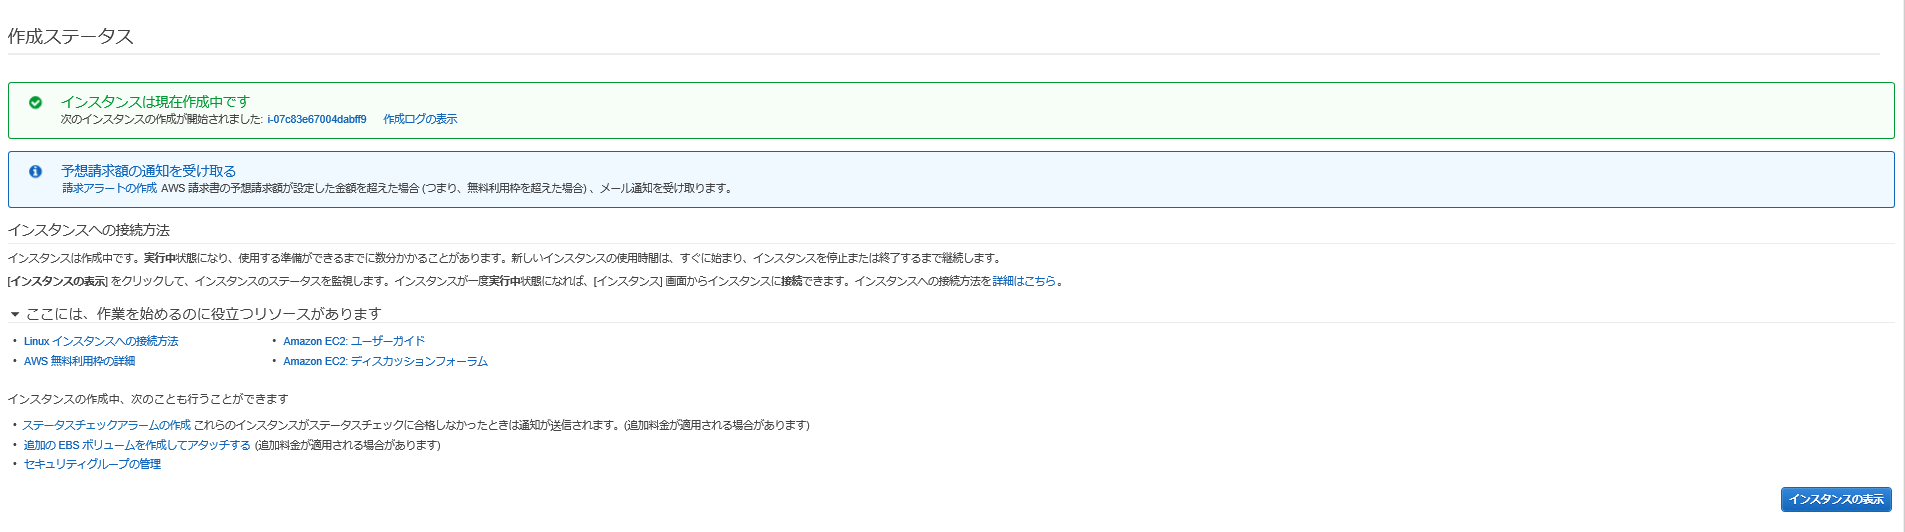This screenshot has height=532, width=1905.
Task: Open Amazon EC2: ユーザーガイド link
Action: click(354, 341)
